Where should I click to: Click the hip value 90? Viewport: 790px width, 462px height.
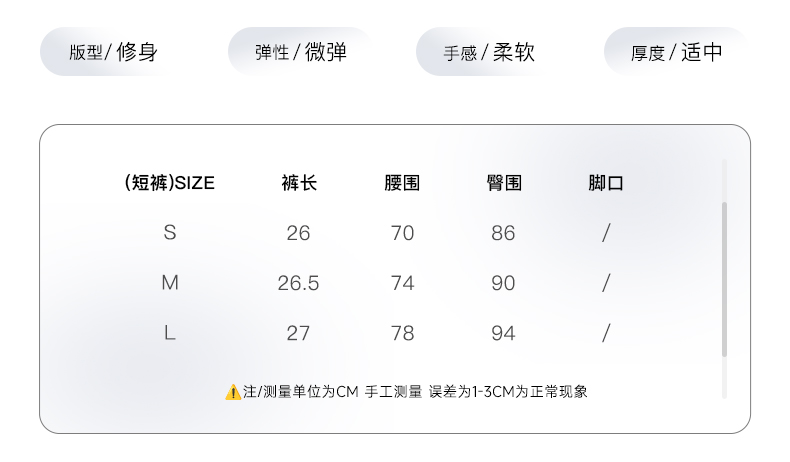pyautogui.click(x=503, y=283)
